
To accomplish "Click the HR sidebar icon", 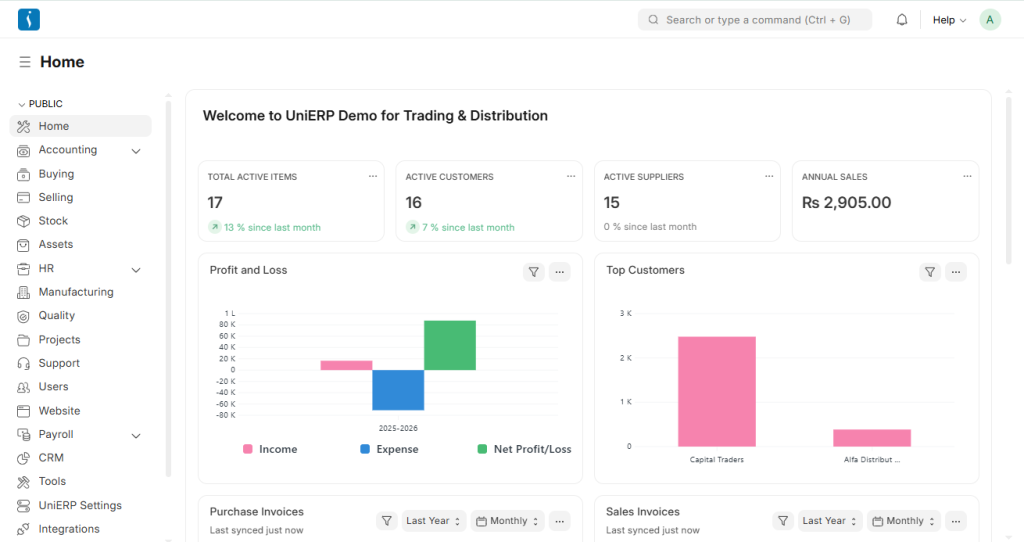I will [x=24, y=269].
